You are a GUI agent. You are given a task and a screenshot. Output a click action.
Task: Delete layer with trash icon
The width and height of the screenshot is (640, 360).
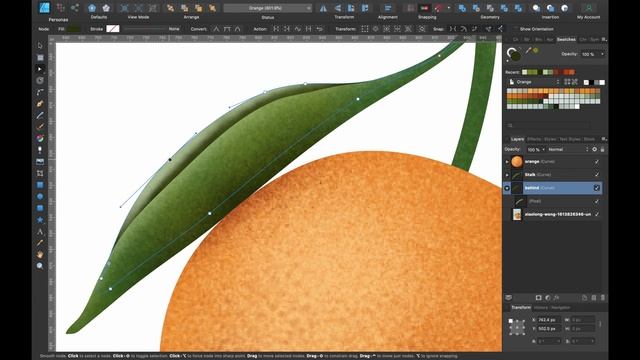603,298
